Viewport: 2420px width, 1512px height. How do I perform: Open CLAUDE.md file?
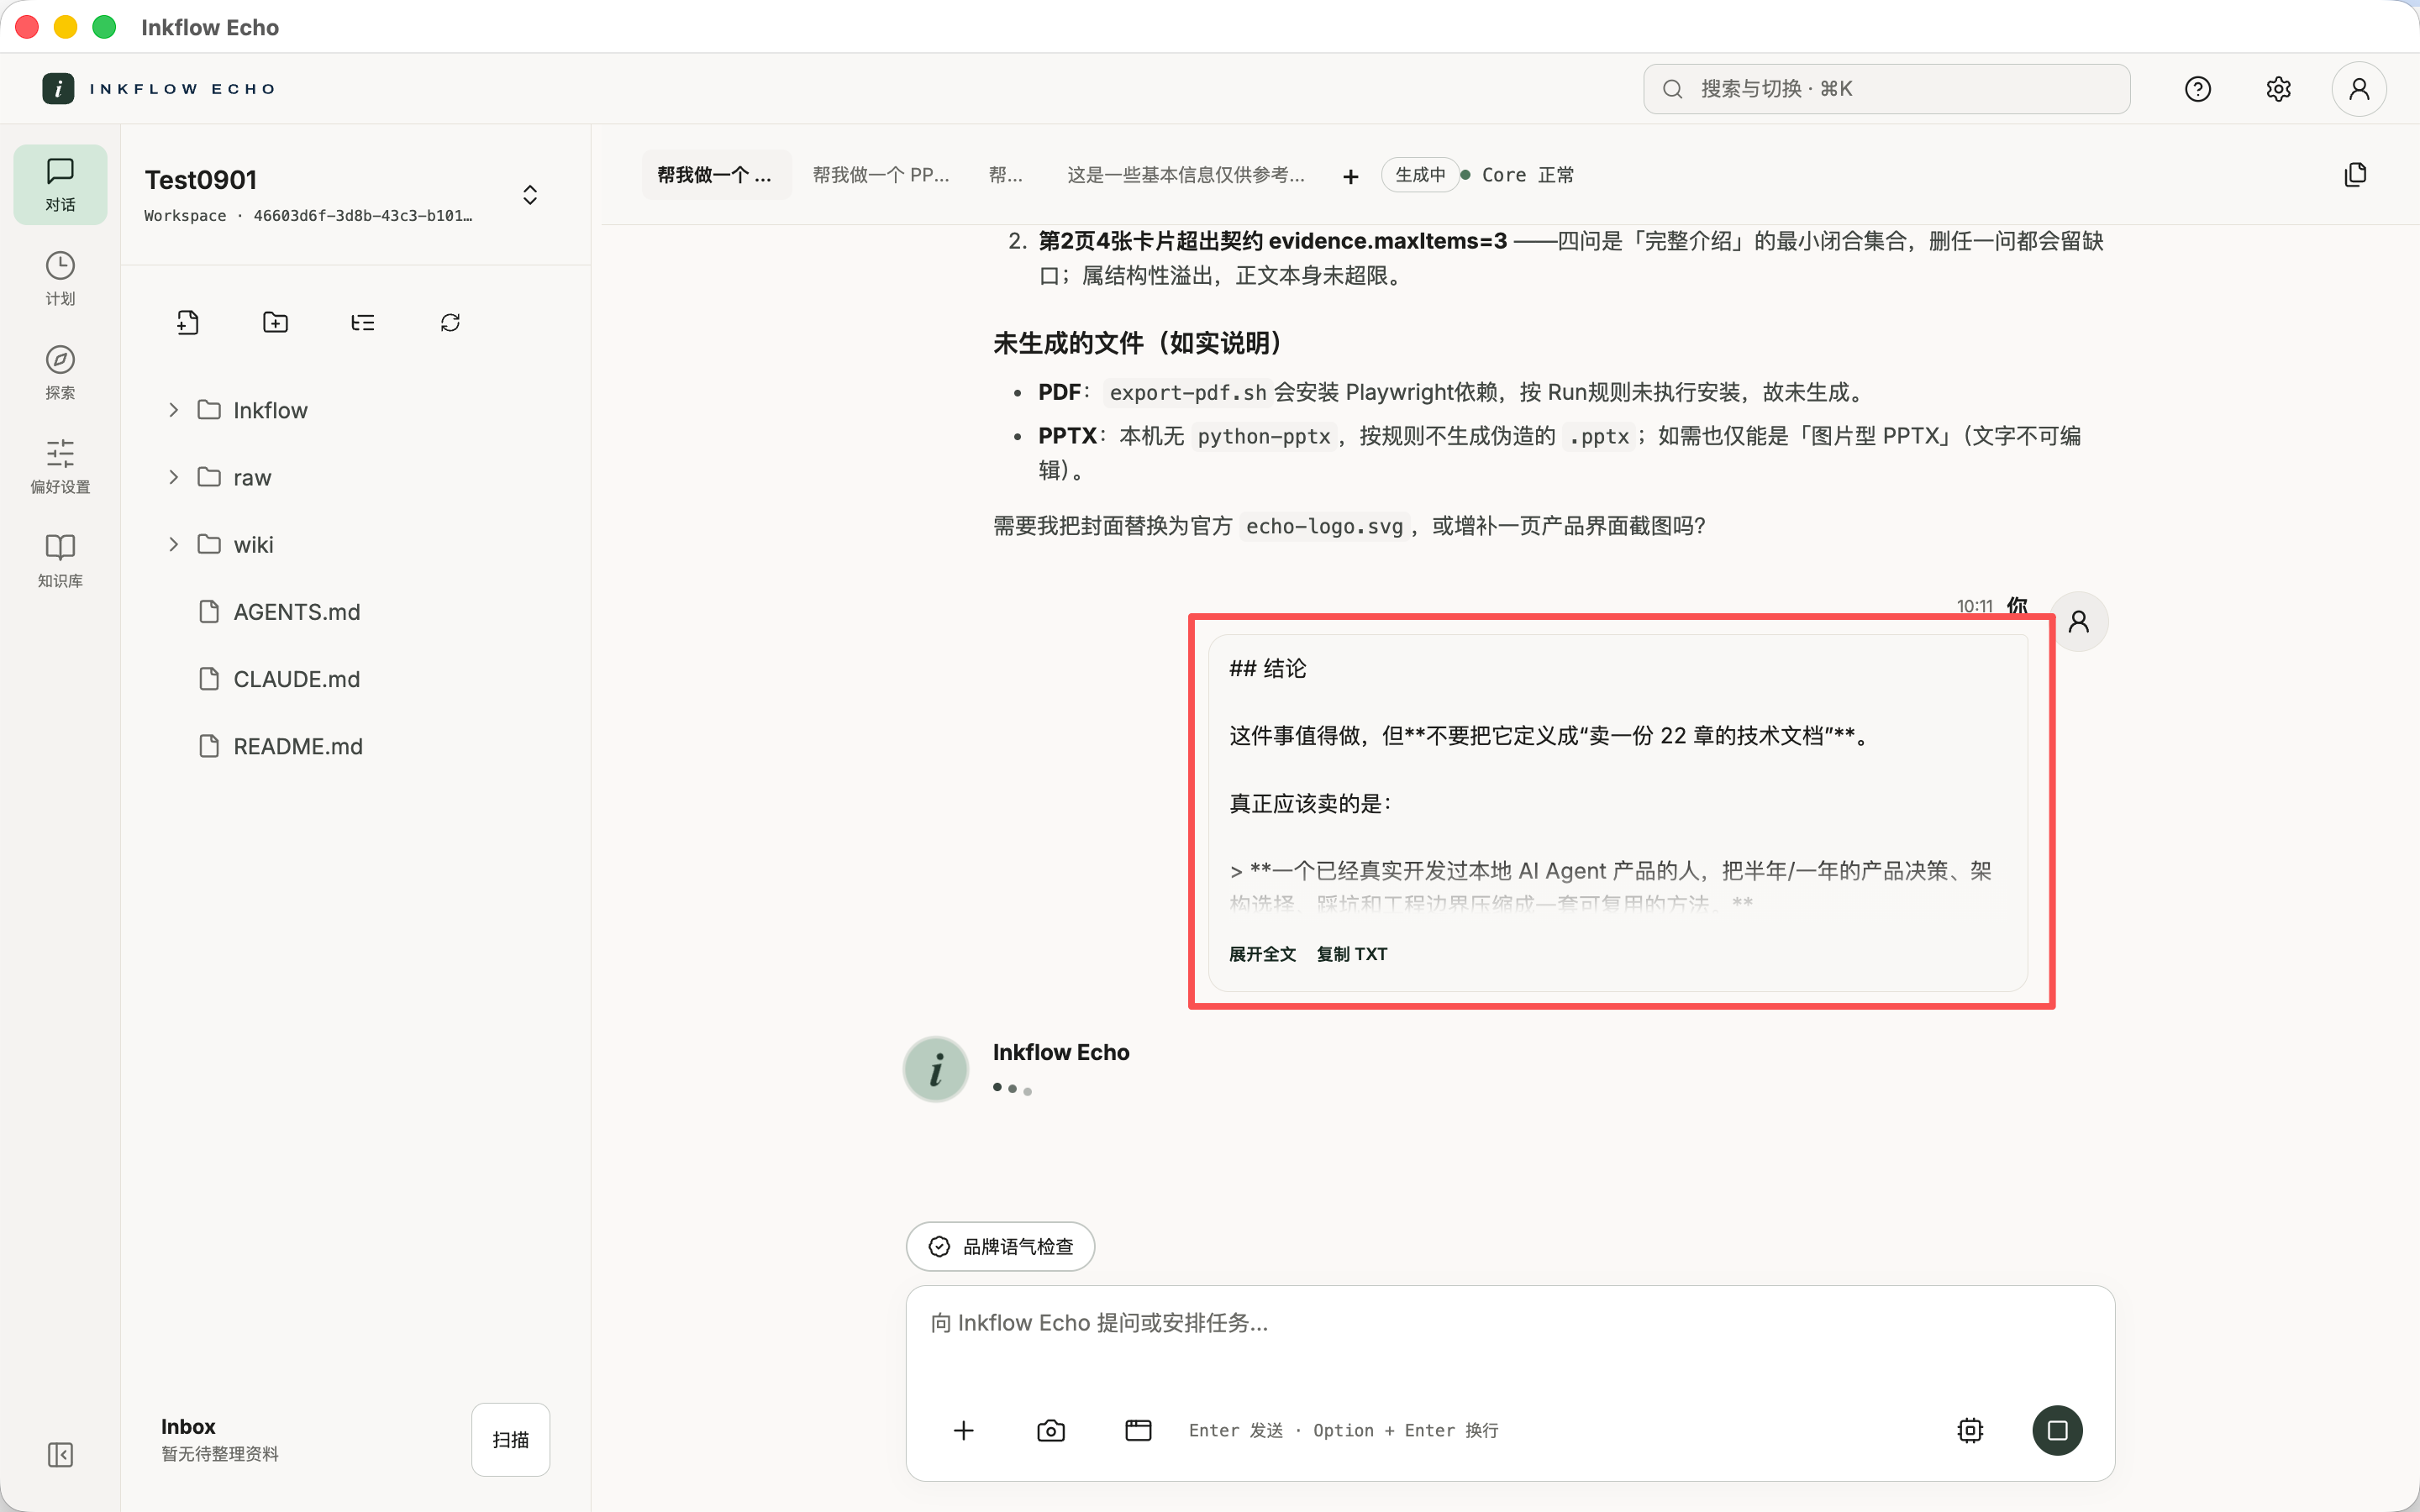click(280, 678)
